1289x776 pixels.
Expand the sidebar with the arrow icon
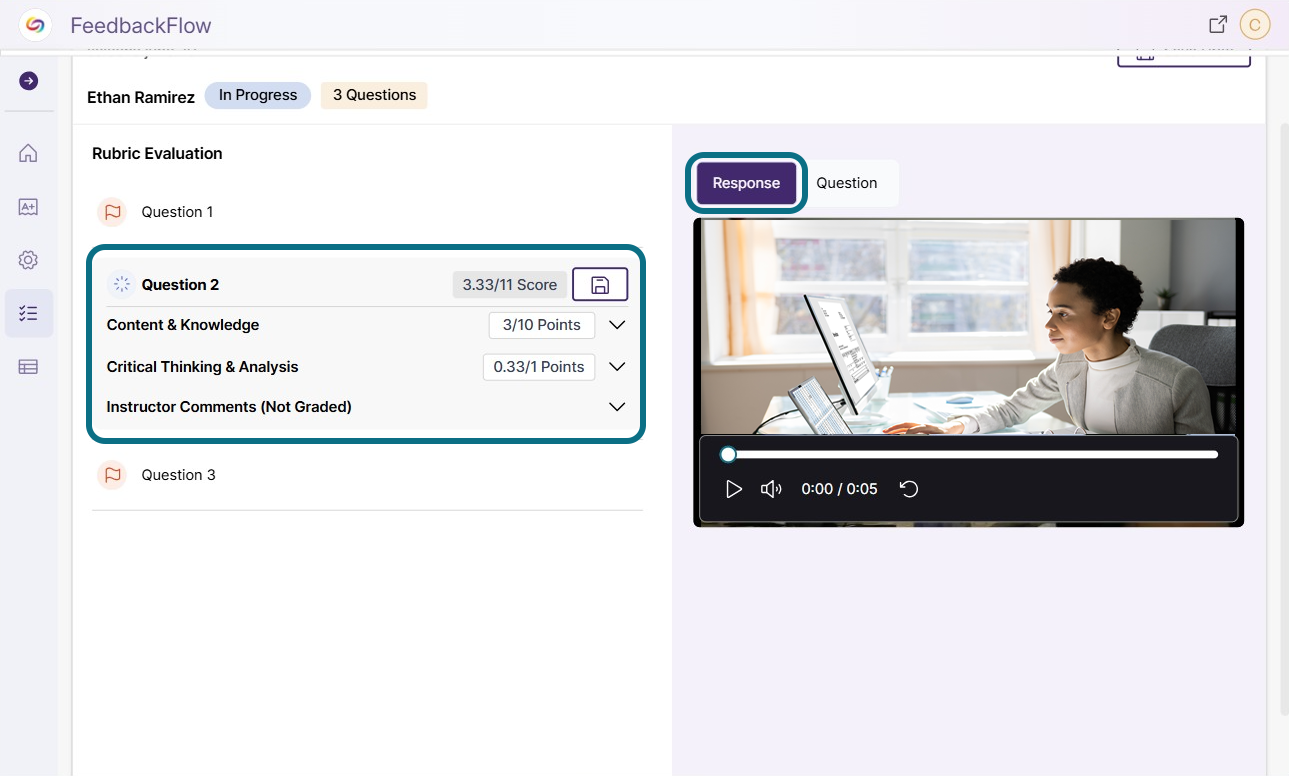[28, 81]
